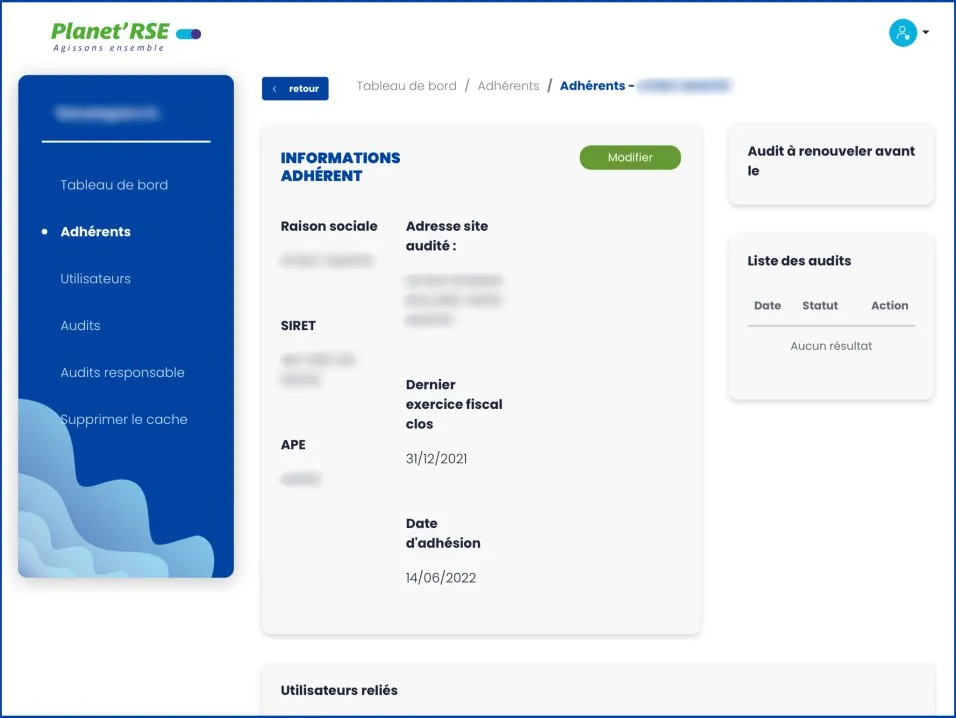Click the blue pill icon beside the logo

[x=189, y=34]
